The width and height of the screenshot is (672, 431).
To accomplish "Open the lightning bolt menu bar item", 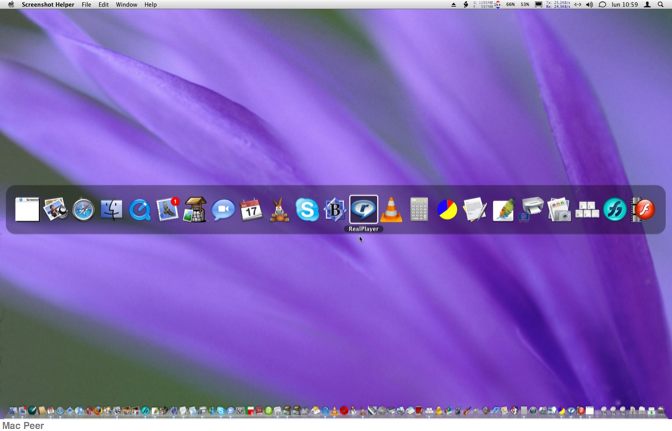I will tap(466, 4).
